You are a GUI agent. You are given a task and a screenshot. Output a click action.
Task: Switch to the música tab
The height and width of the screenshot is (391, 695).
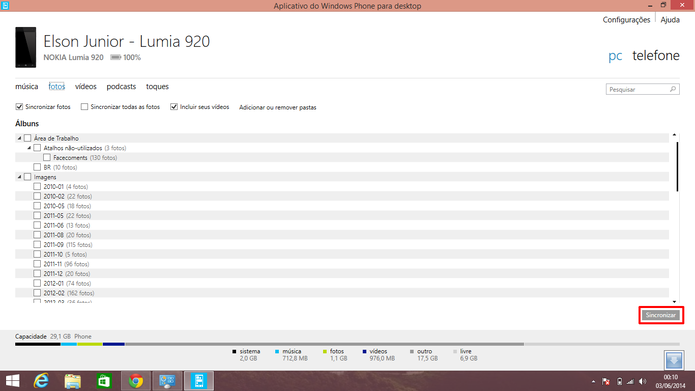tap(27, 86)
